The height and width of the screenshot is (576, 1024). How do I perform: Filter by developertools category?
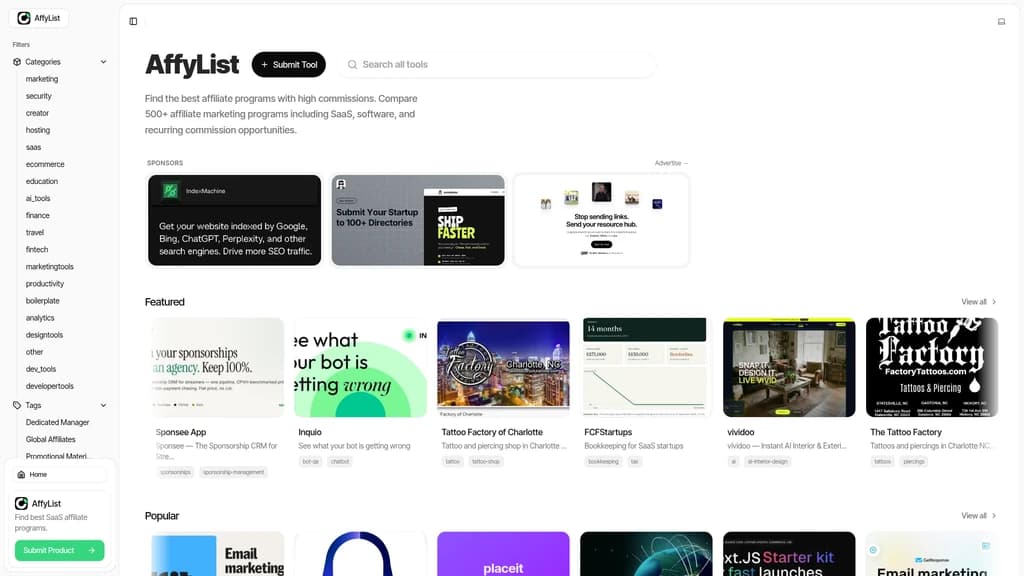click(50, 386)
